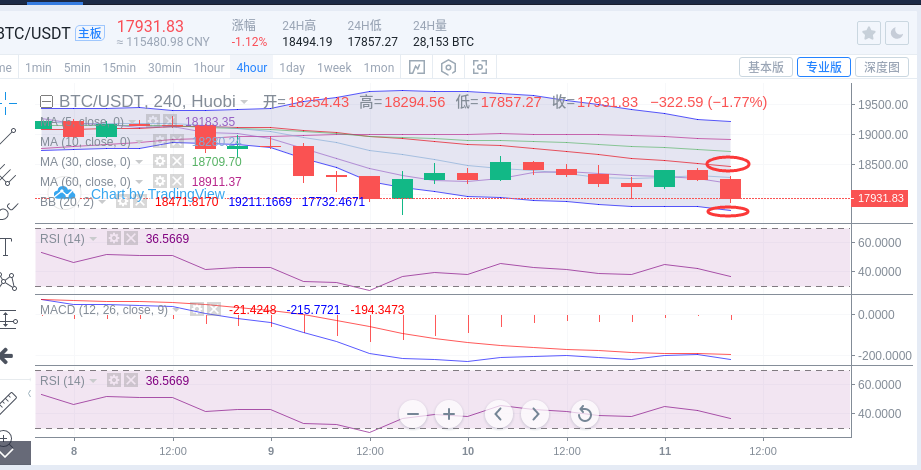Screen dimensions: 921x470
Task: Click the 12:00 time axis label after 11
Action: click(x=762, y=451)
